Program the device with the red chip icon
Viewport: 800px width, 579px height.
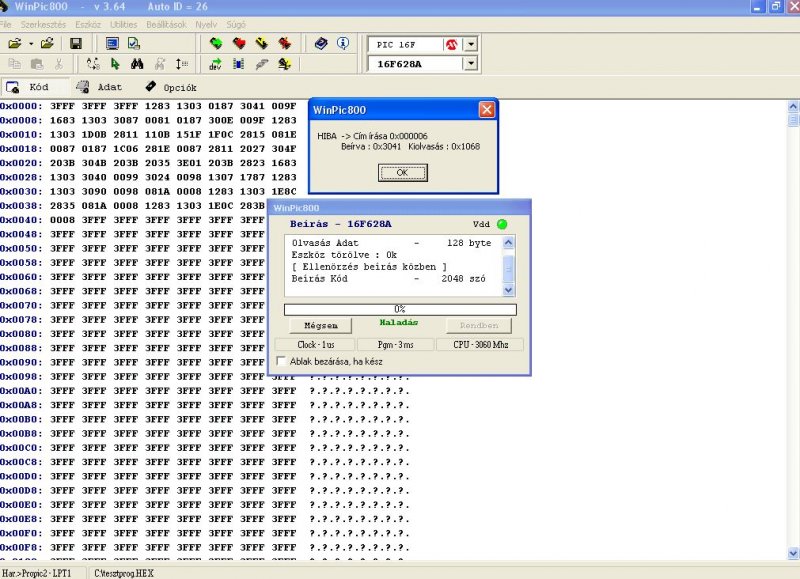point(239,44)
